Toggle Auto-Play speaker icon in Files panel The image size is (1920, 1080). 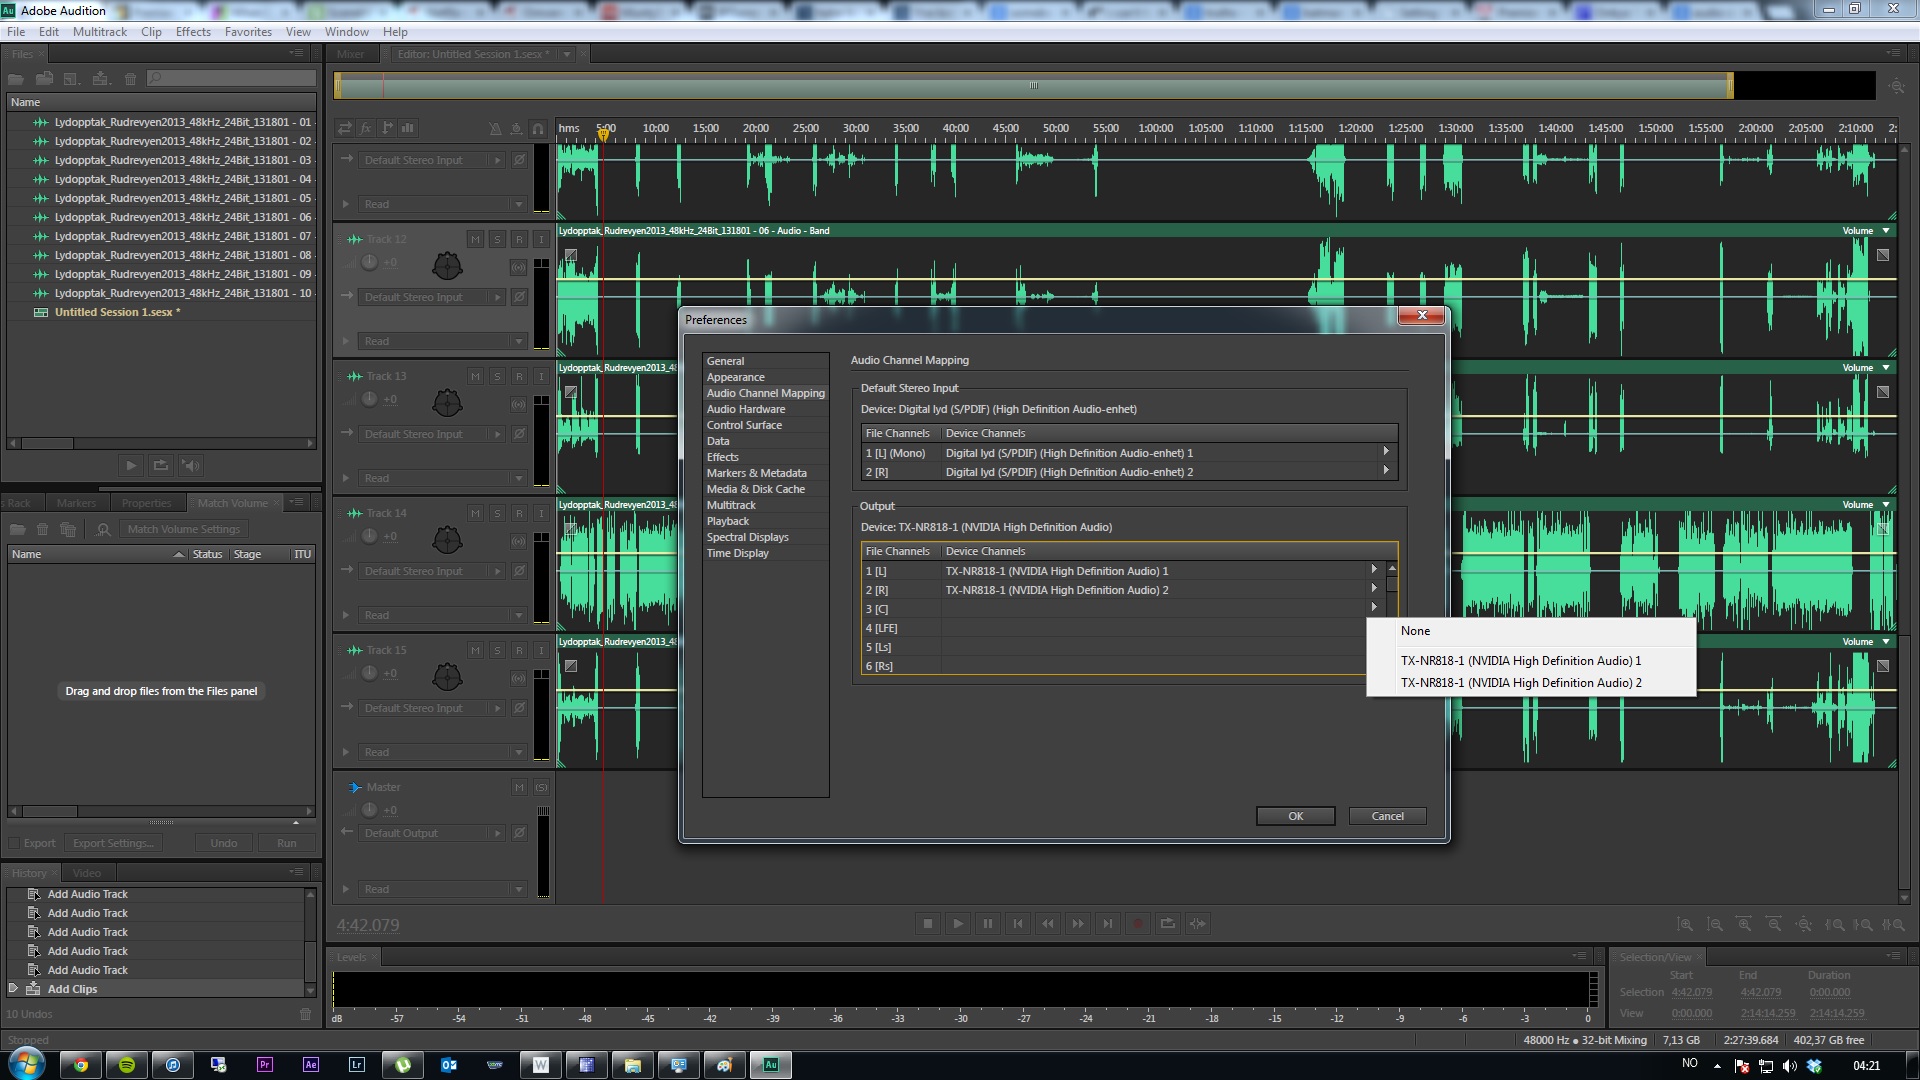tap(191, 465)
